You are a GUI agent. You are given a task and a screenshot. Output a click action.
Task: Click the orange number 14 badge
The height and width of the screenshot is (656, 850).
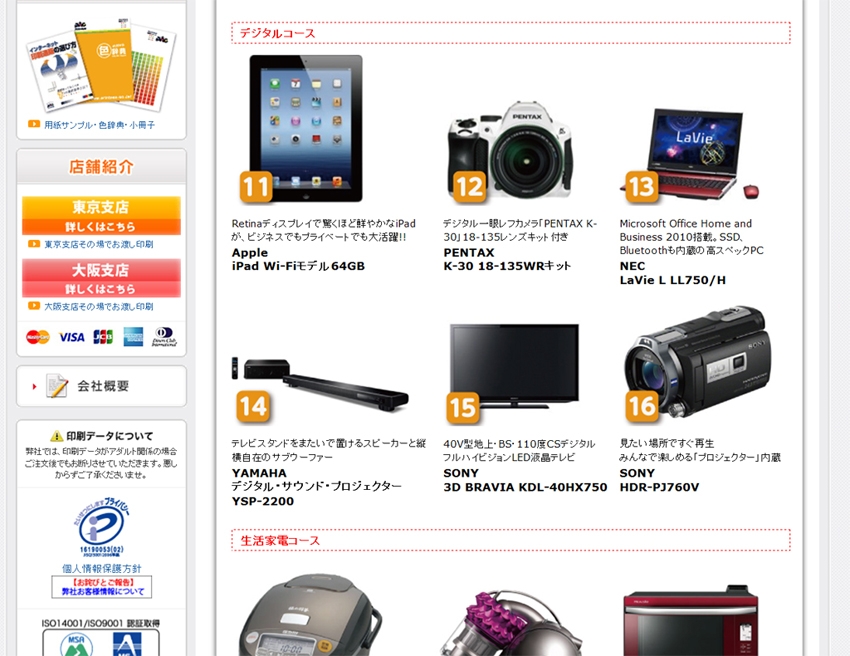click(x=253, y=407)
